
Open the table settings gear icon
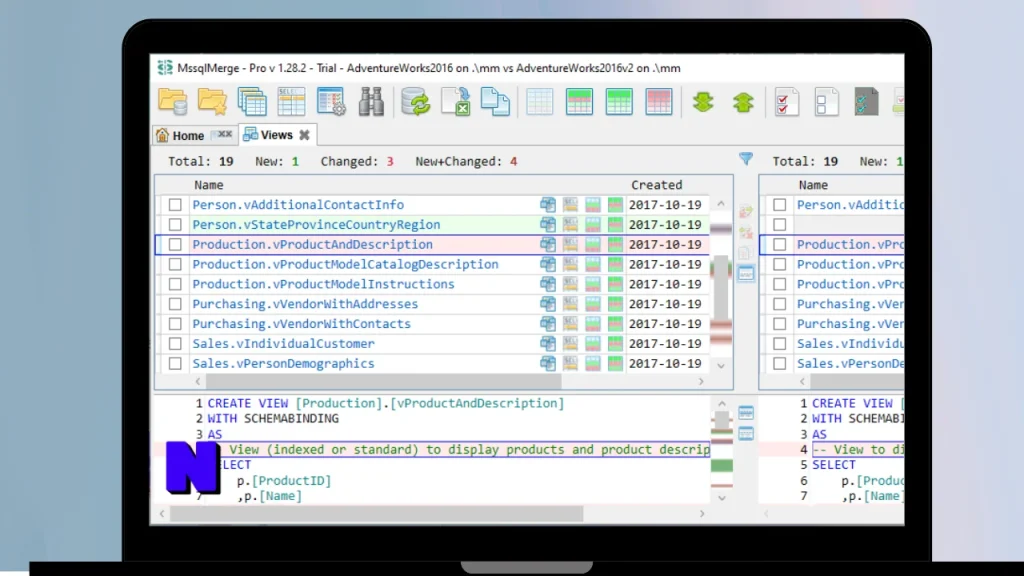331,102
